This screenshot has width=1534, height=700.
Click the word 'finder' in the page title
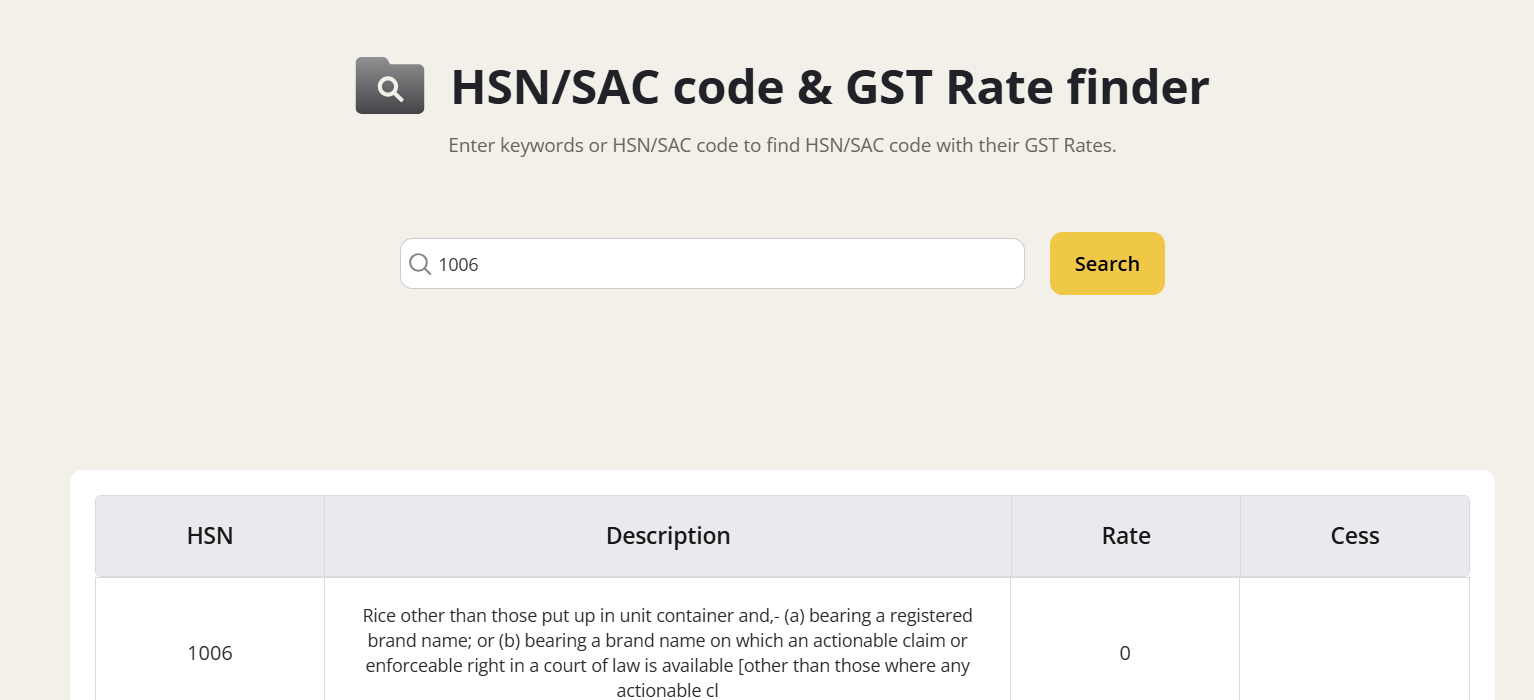tap(1138, 87)
